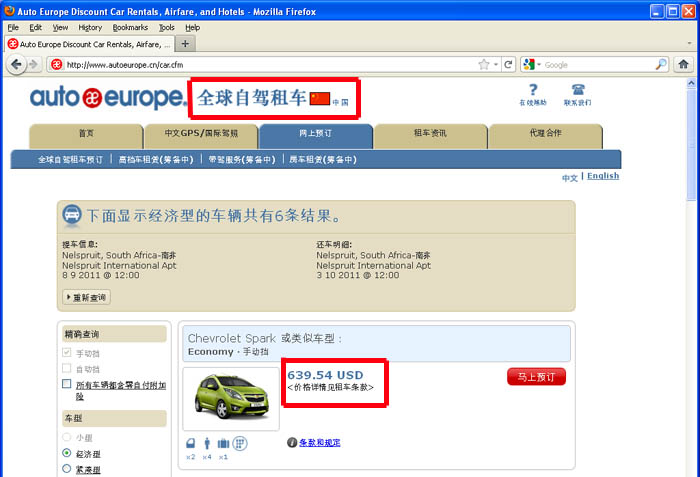Click the 639.54 USD price text
Viewport: 700px width, 477px height.
325,375
